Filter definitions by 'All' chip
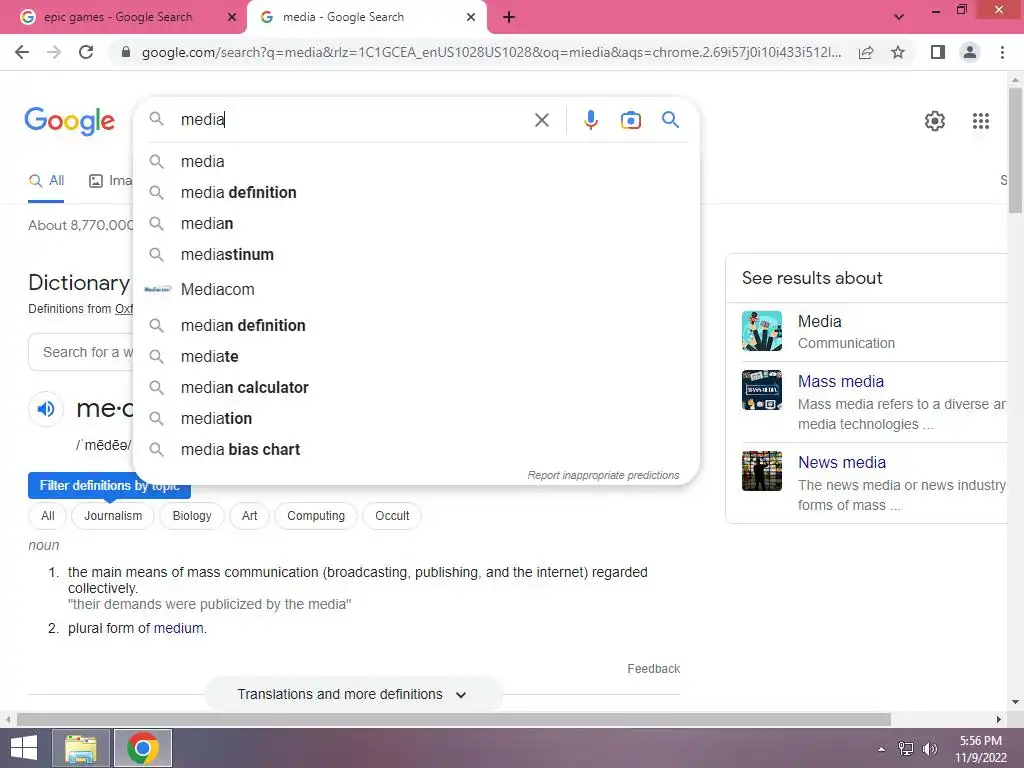 click(48, 516)
